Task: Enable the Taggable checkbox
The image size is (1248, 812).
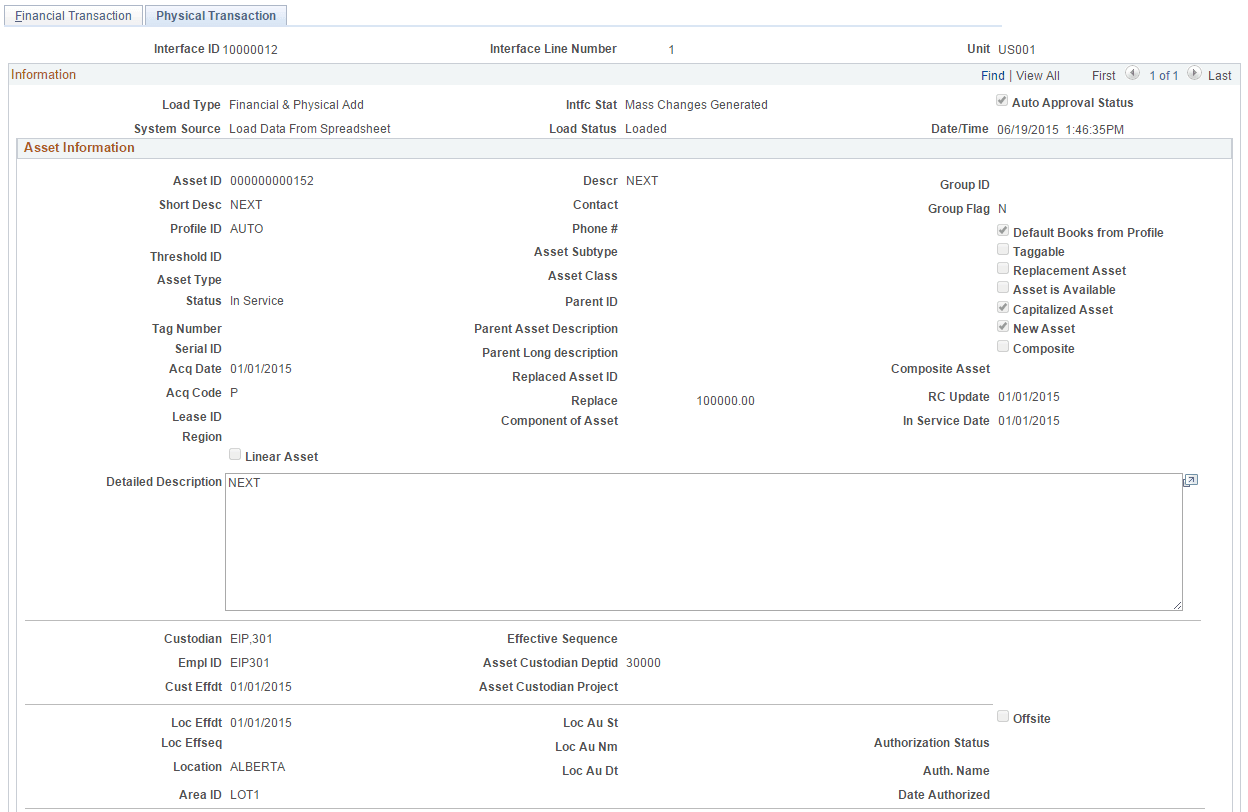Action: (1003, 249)
